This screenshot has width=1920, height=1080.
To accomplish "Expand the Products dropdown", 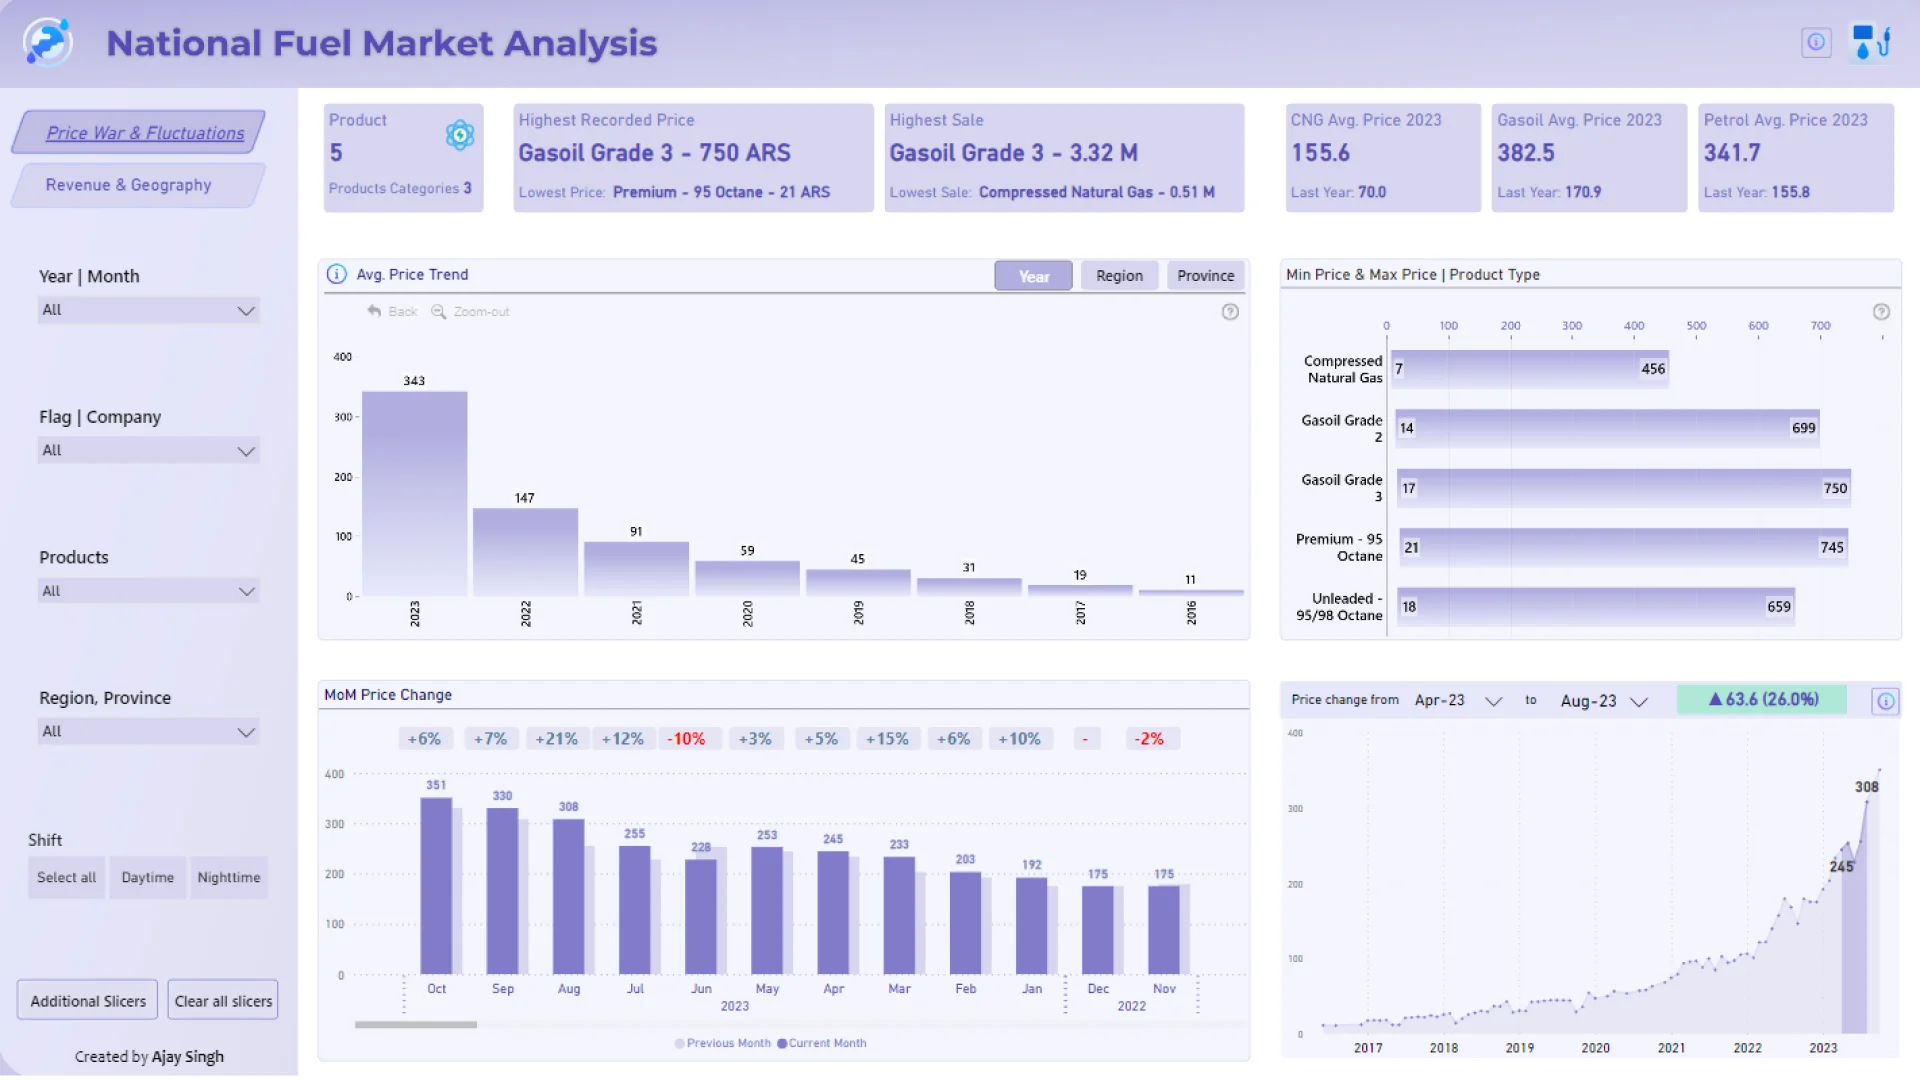I will 149,591.
